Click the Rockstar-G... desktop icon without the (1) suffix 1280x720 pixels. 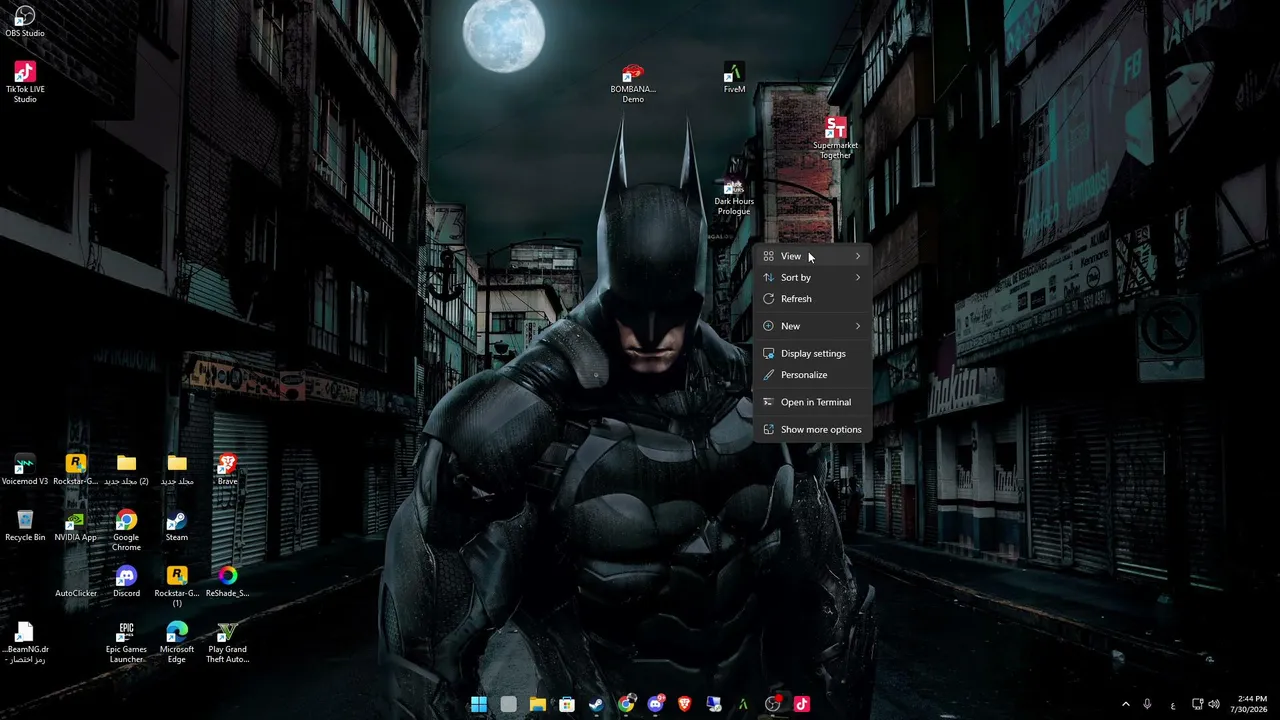pos(76,470)
